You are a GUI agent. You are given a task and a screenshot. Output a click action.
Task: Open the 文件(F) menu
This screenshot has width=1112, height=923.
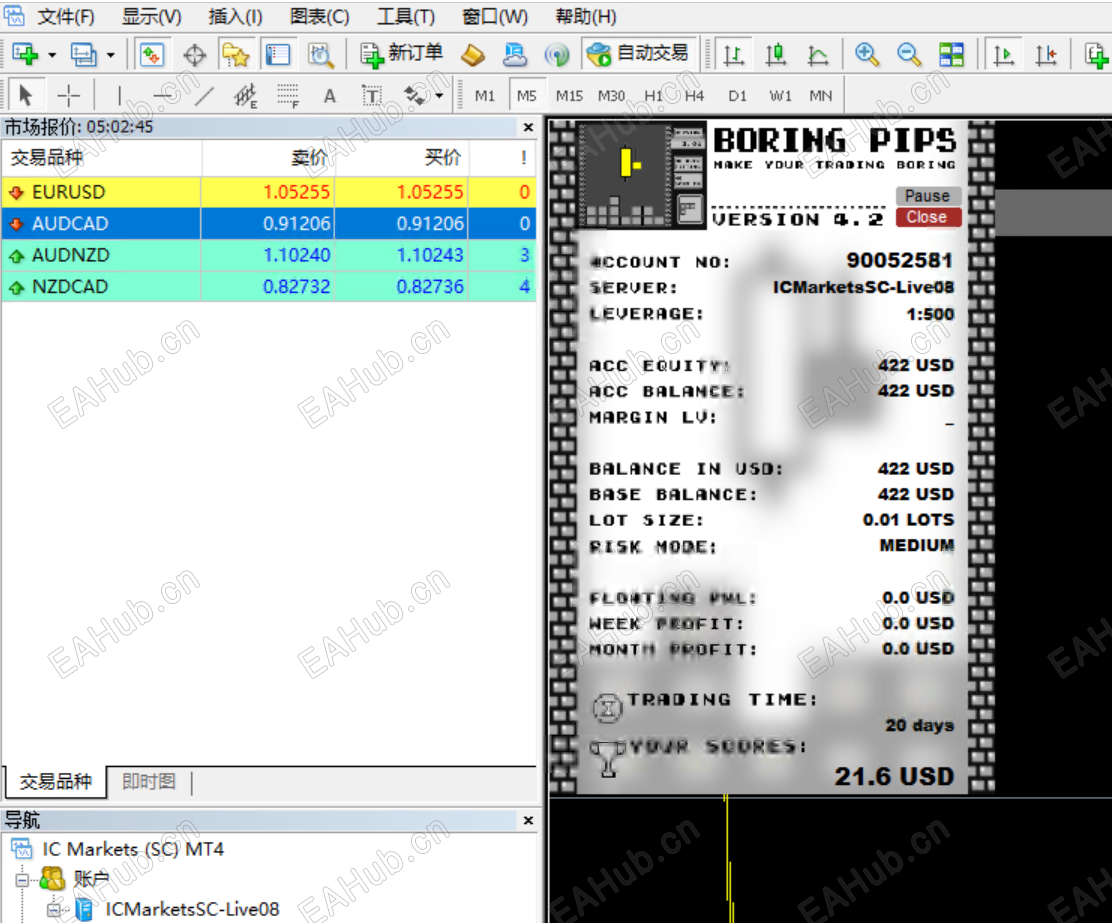coord(65,16)
